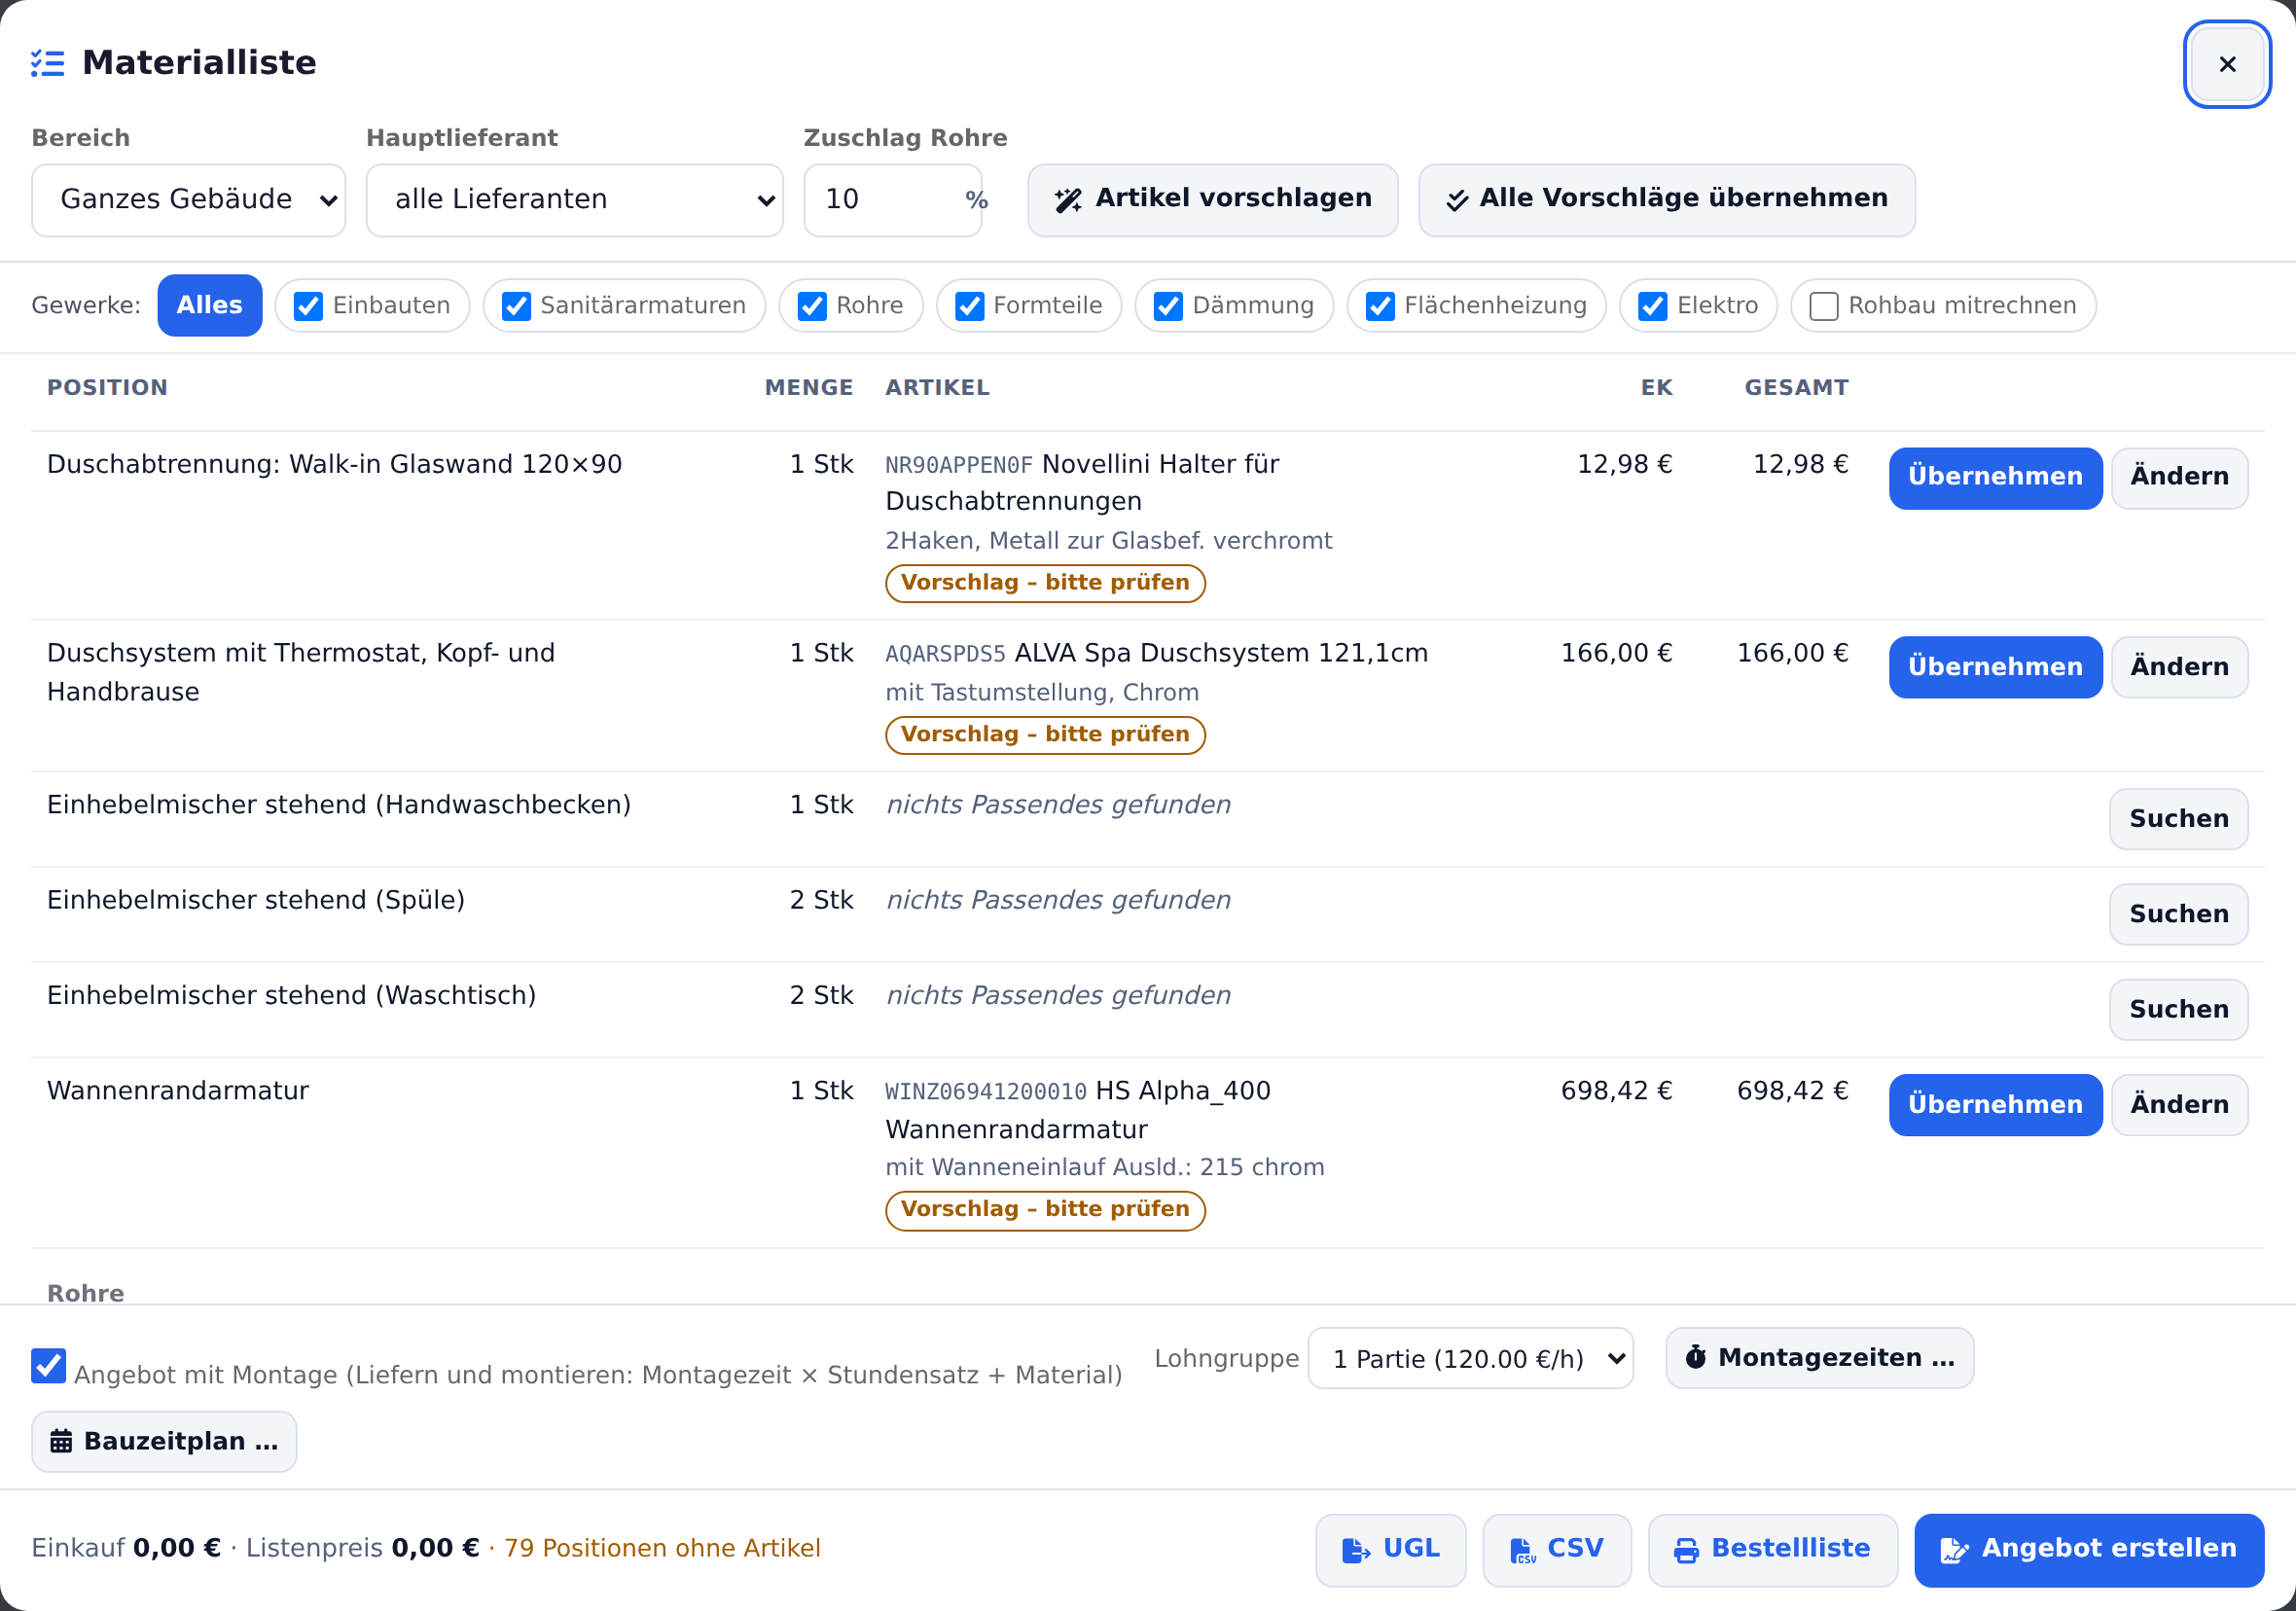Disable the Formteile filter

969,306
